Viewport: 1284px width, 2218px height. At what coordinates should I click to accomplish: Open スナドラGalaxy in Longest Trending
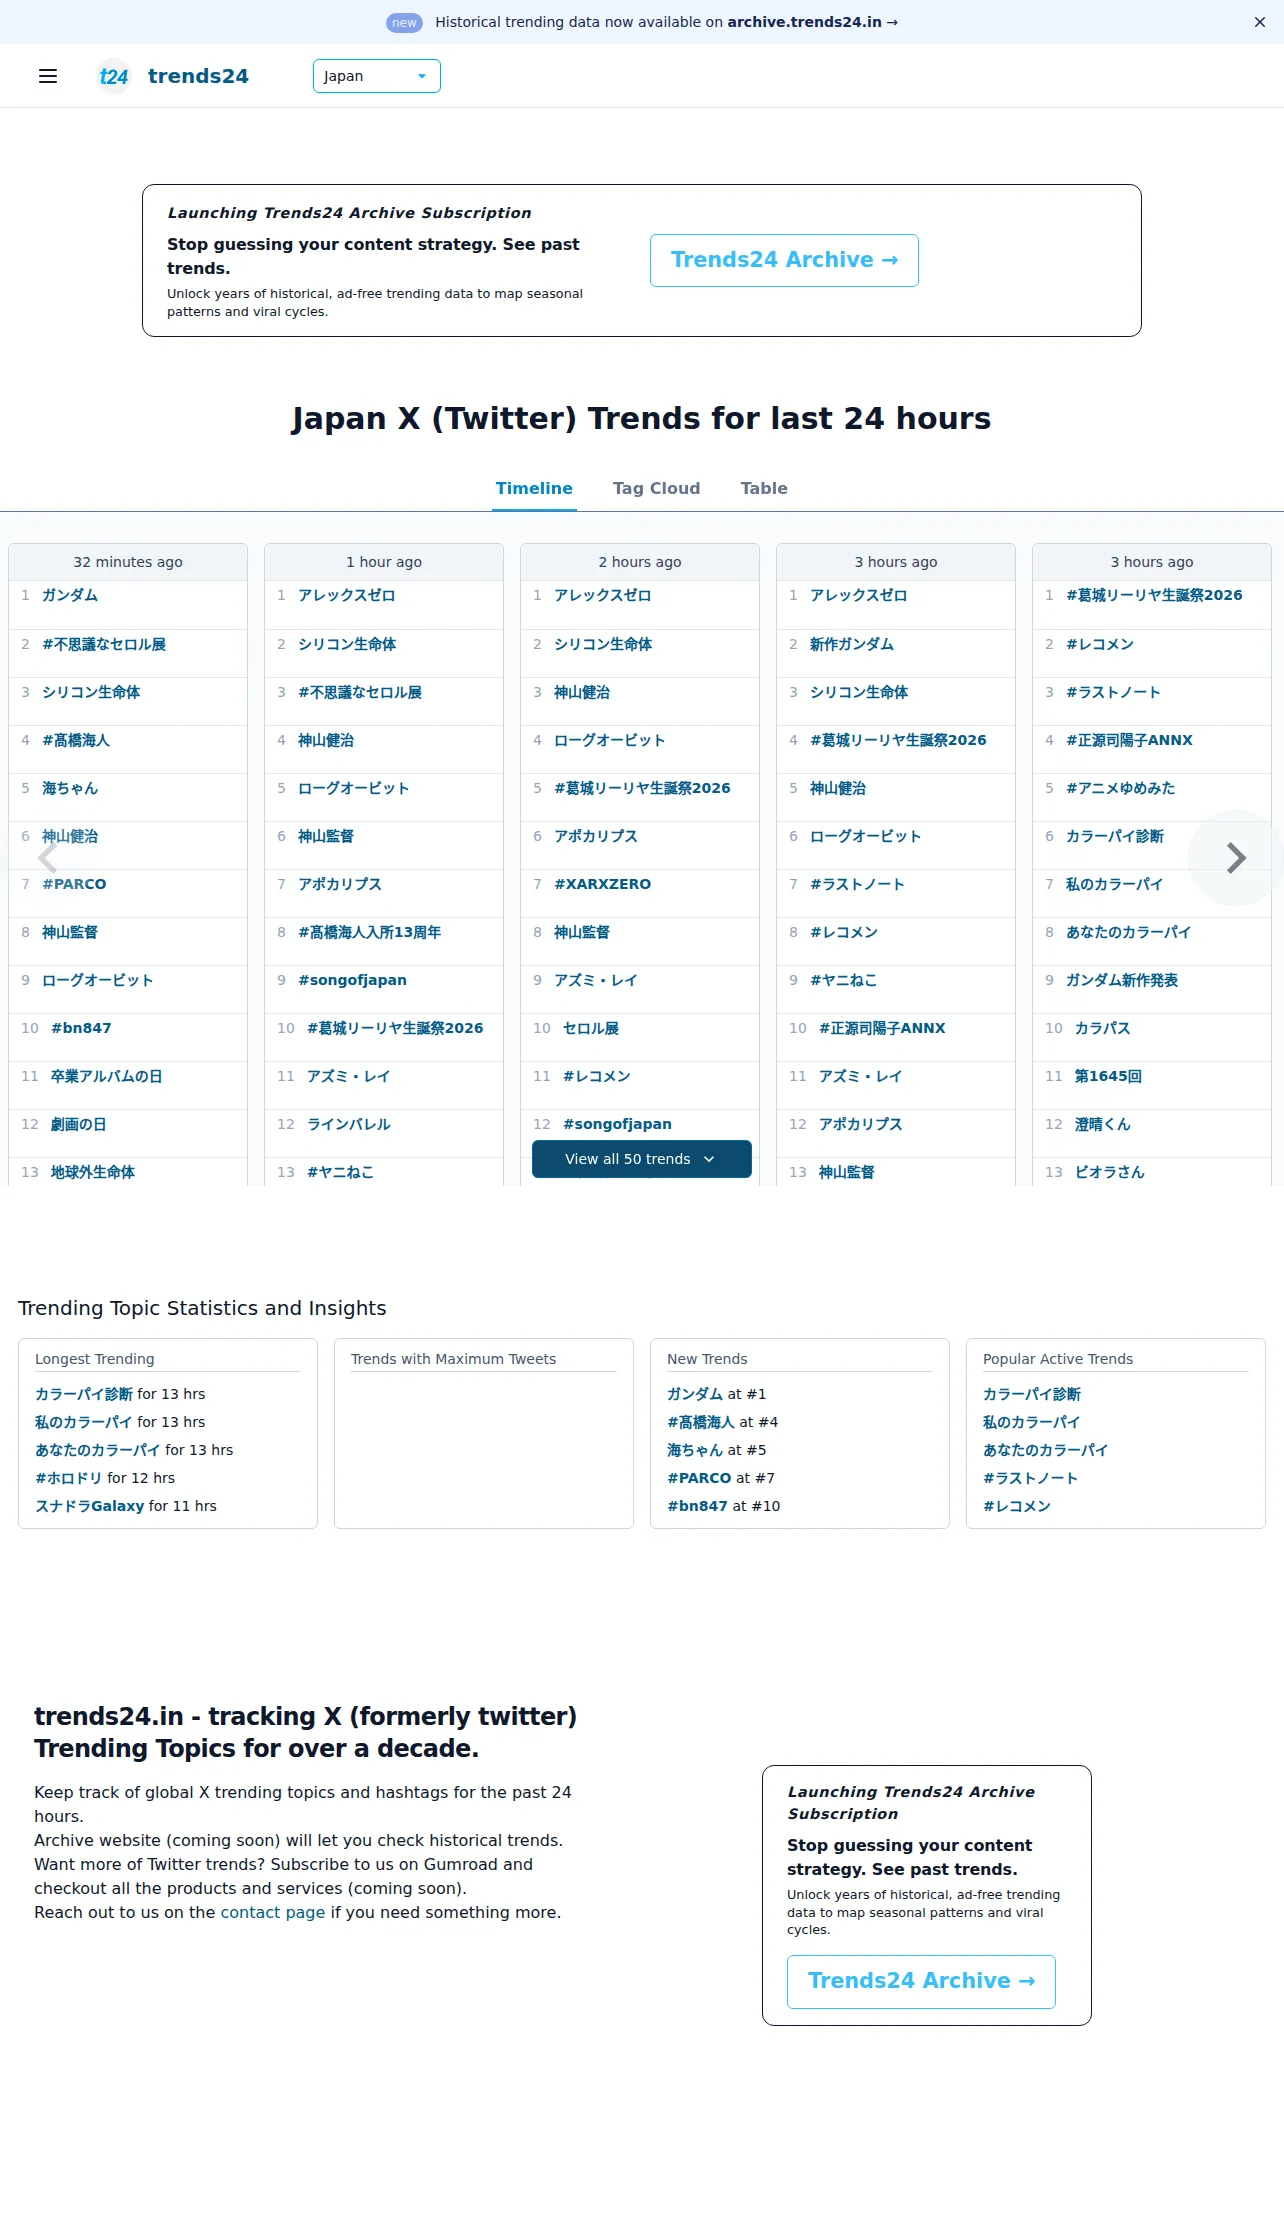90,1507
